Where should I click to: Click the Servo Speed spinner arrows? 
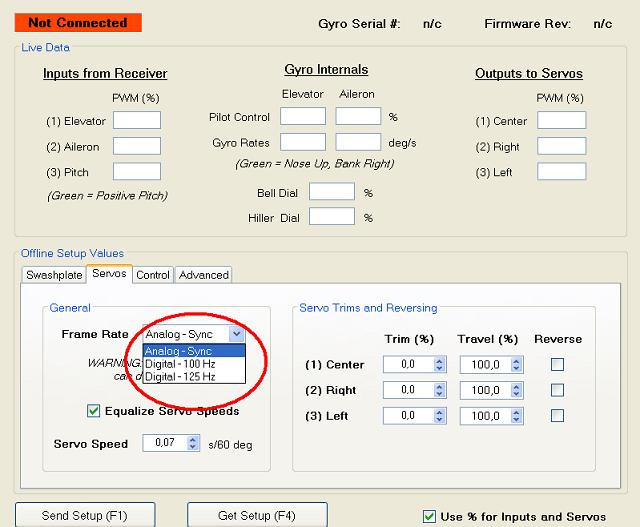pyautogui.click(x=193, y=442)
